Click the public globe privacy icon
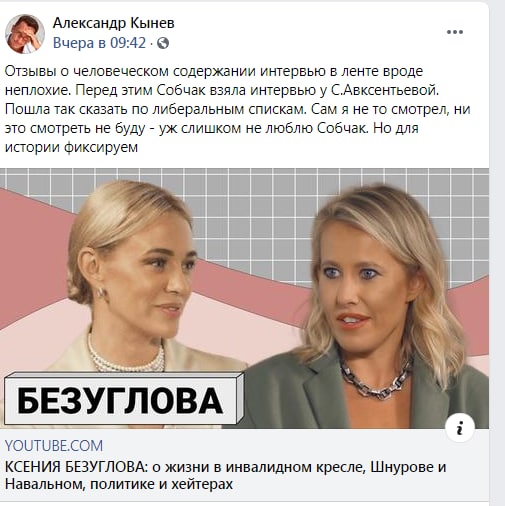 [x=163, y=43]
